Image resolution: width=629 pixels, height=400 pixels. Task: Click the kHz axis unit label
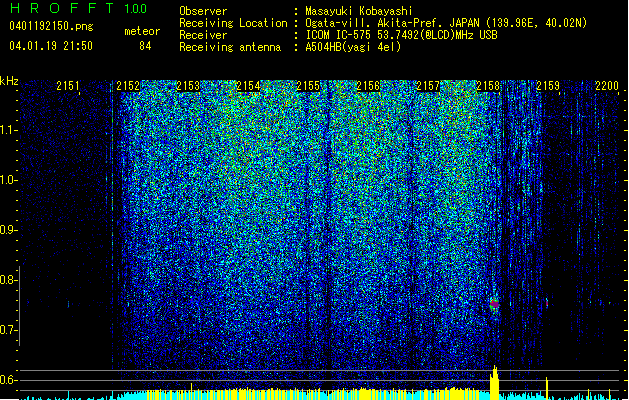[x=9, y=81]
